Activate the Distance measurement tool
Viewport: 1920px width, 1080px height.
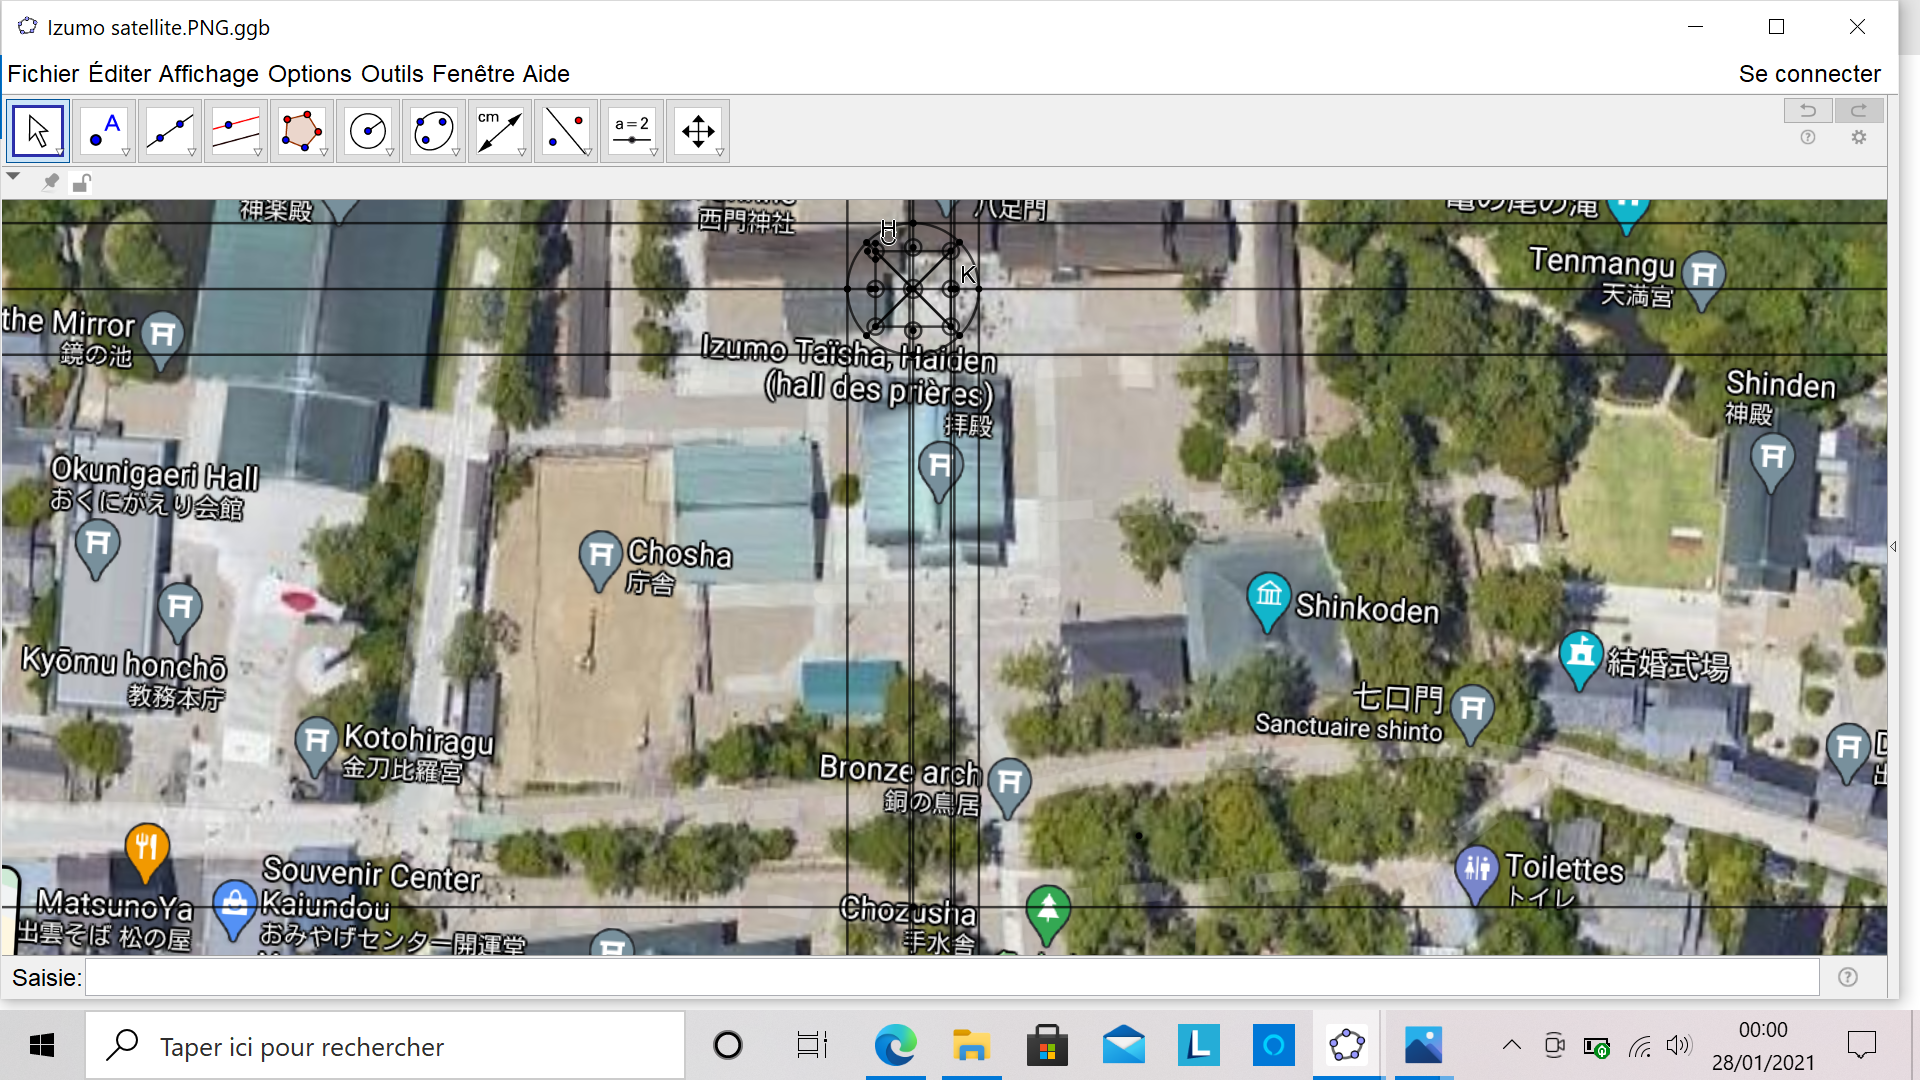coord(500,131)
